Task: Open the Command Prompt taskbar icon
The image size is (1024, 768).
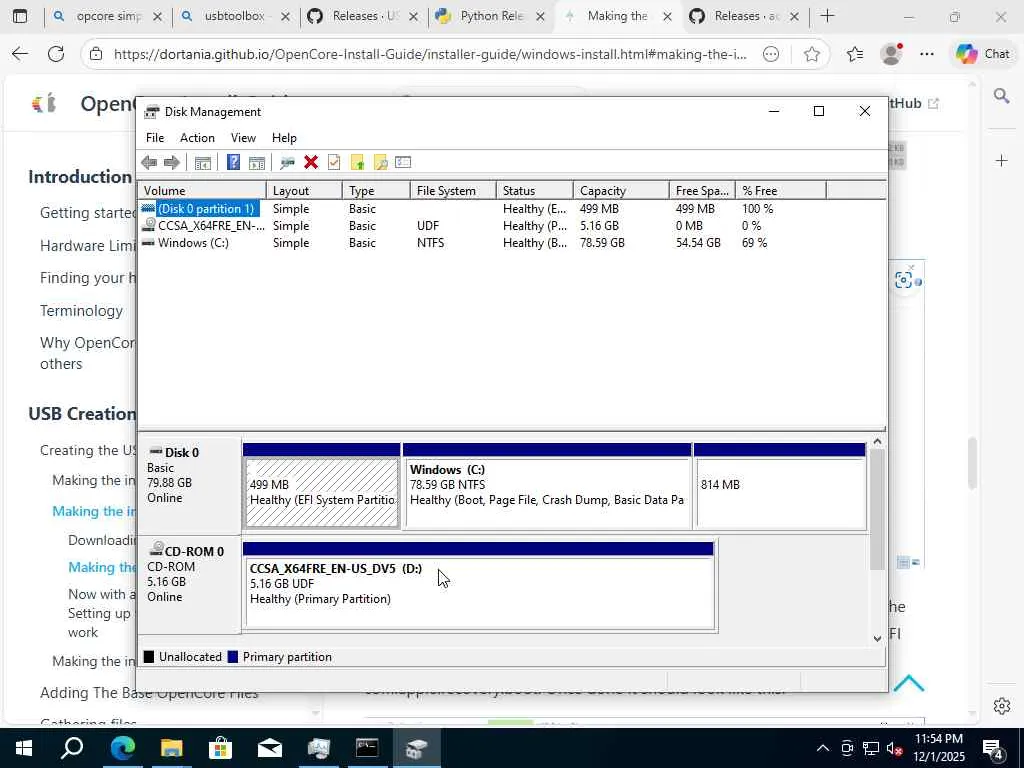Action: tap(367, 748)
